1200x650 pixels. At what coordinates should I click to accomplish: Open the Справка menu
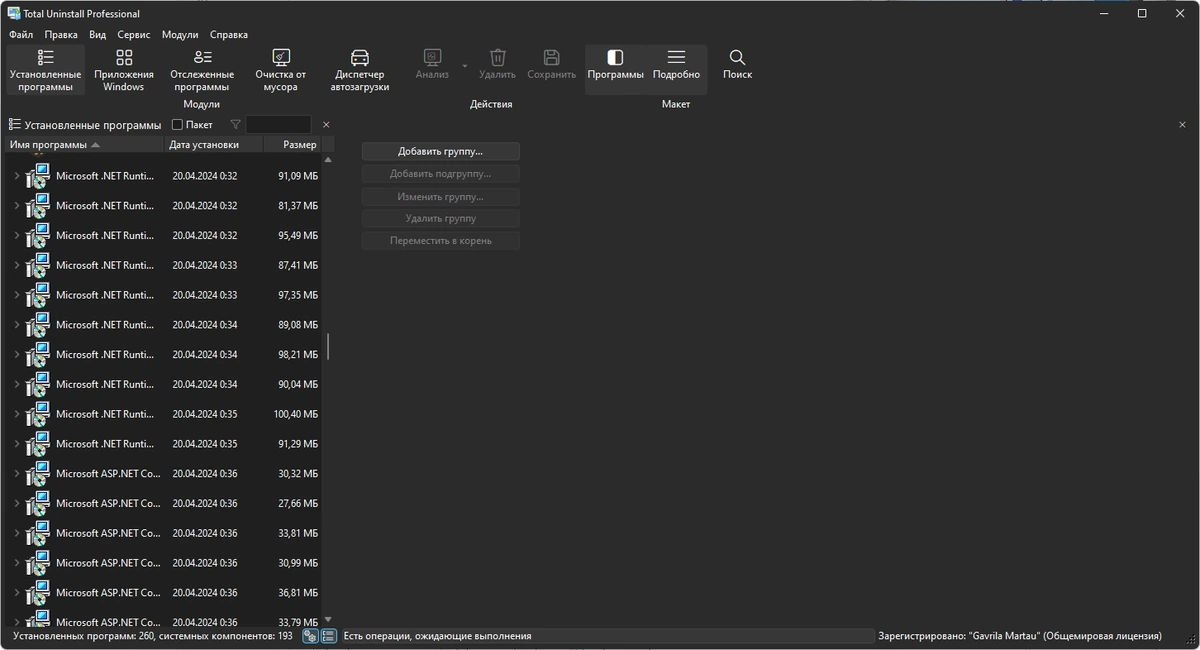pos(229,34)
